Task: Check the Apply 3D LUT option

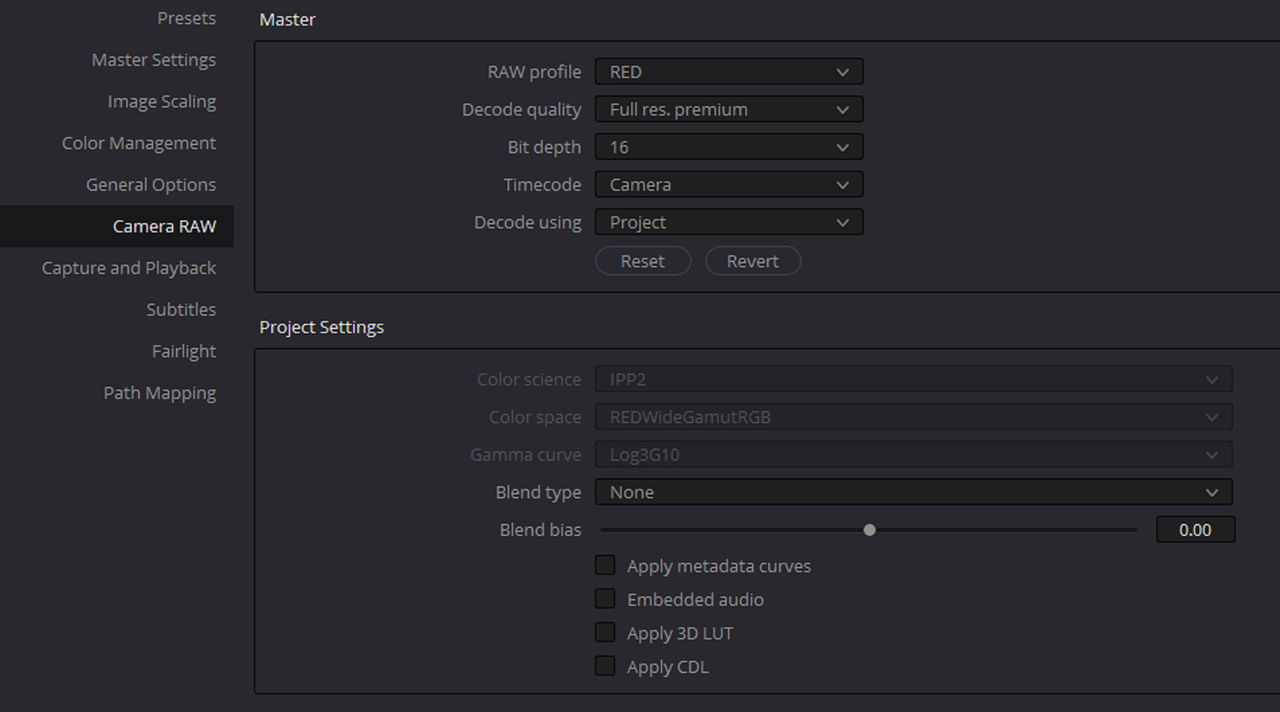Action: point(605,633)
